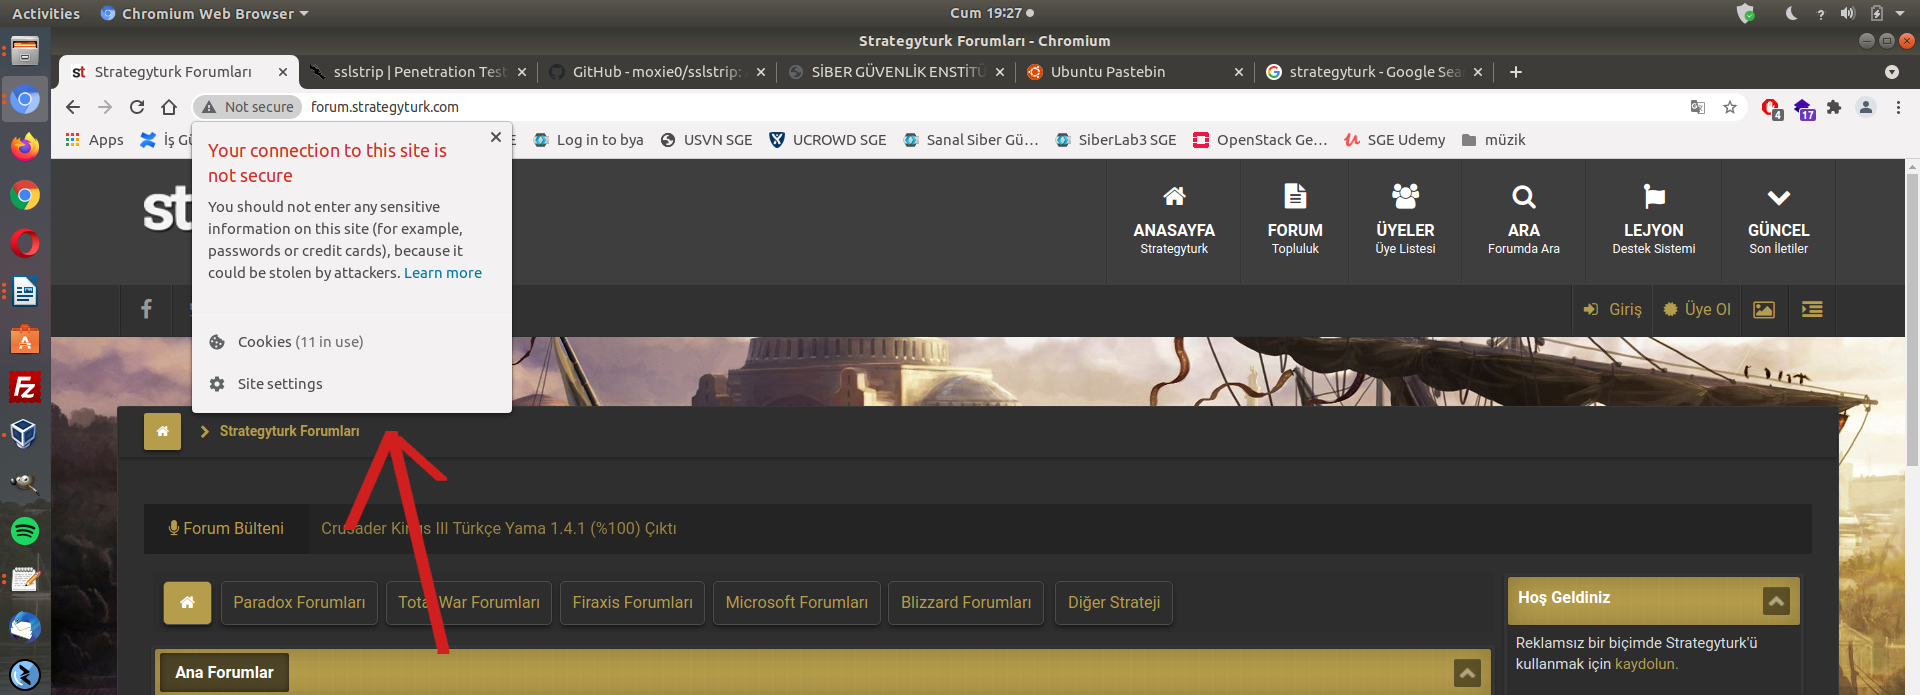
Task: Open the translate page icon in address bar
Action: tap(1698, 107)
